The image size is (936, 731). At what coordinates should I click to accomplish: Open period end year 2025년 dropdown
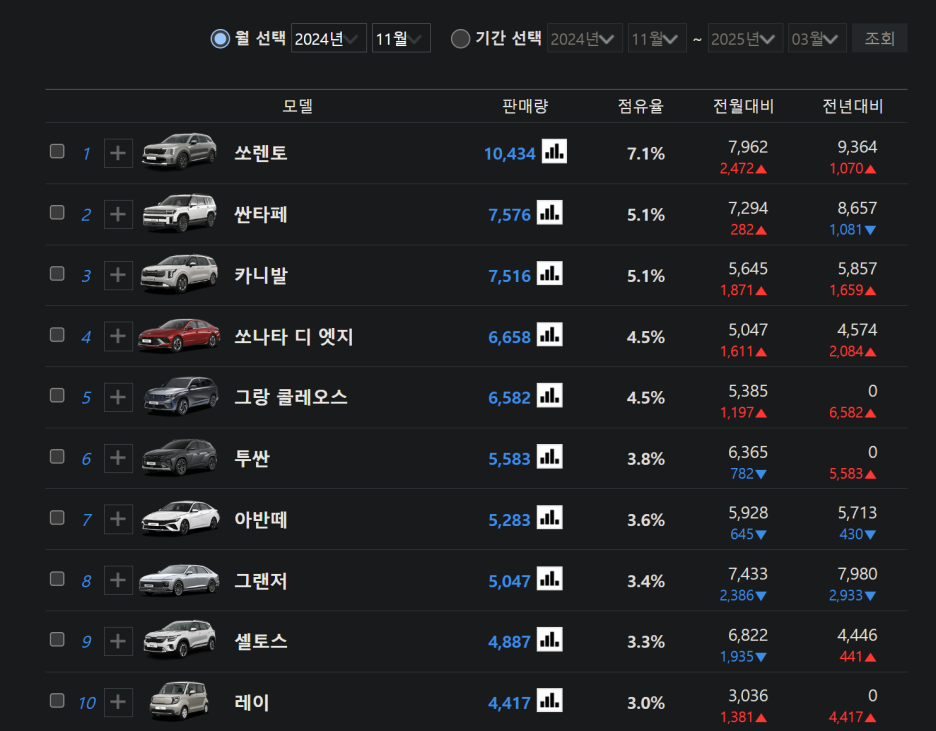click(746, 38)
